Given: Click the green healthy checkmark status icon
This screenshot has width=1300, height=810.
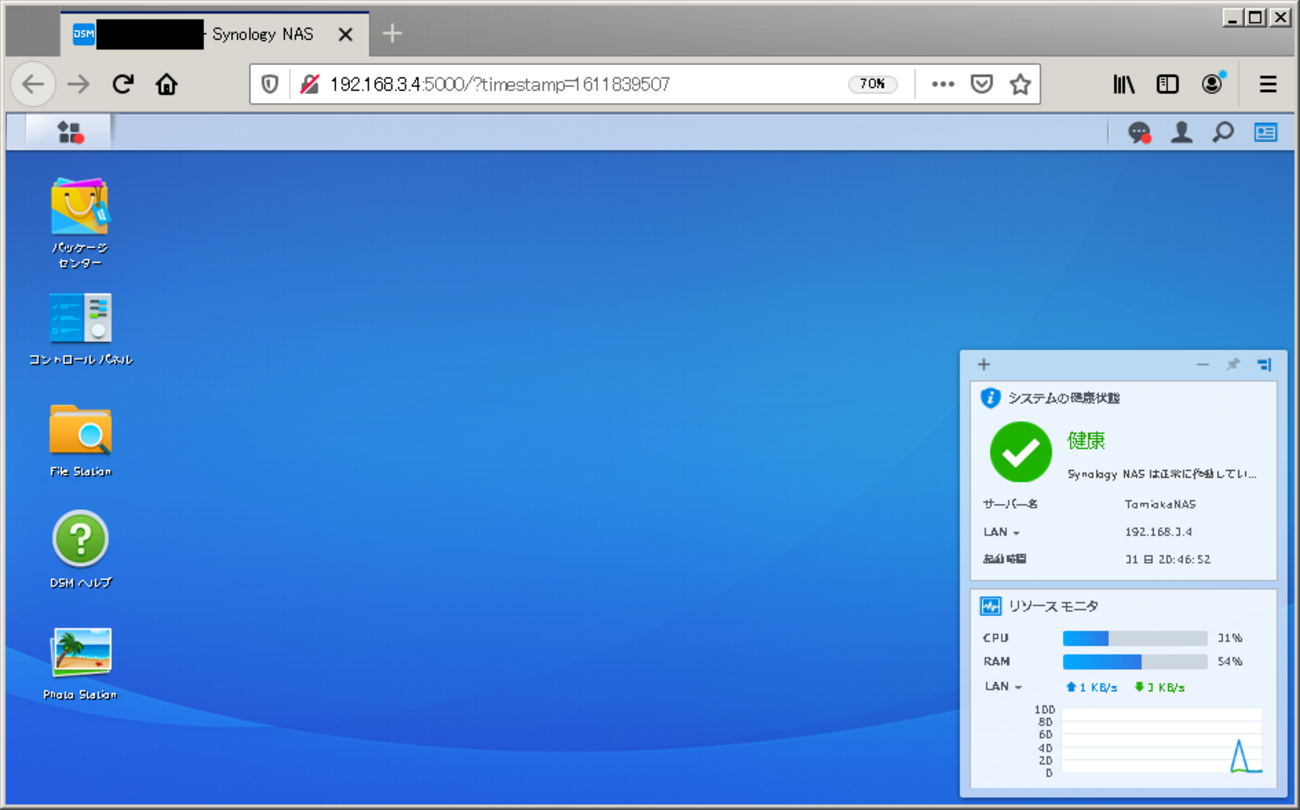Looking at the screenshot, I should pyautogui.click(x=1020, y=452).
